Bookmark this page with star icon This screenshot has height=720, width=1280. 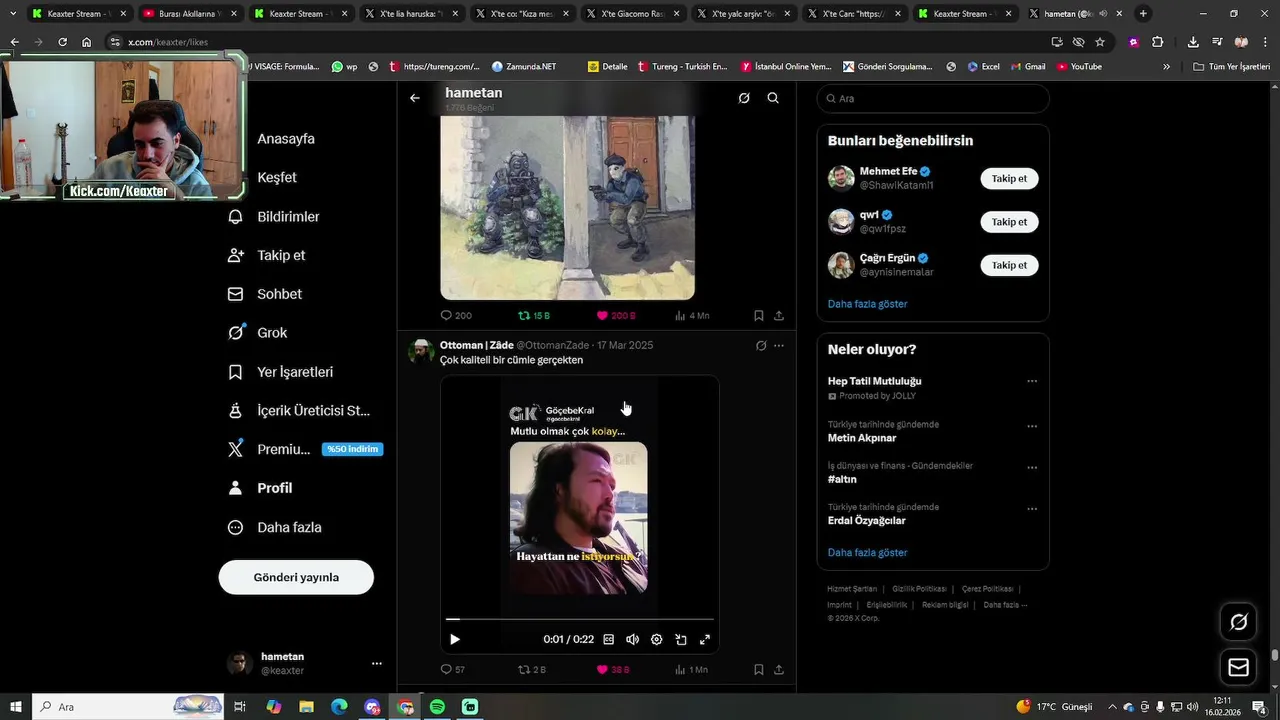(x=1100, y=42)
